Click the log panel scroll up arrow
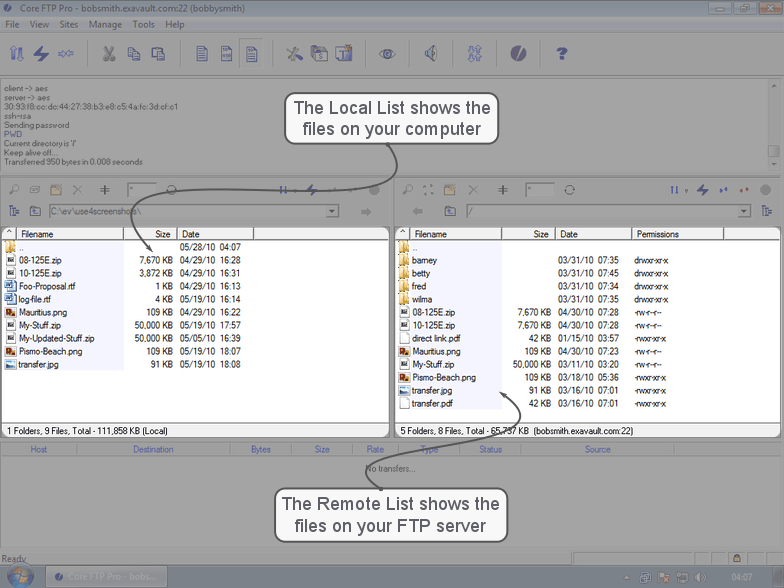784x588 pixels. point(774,86)
